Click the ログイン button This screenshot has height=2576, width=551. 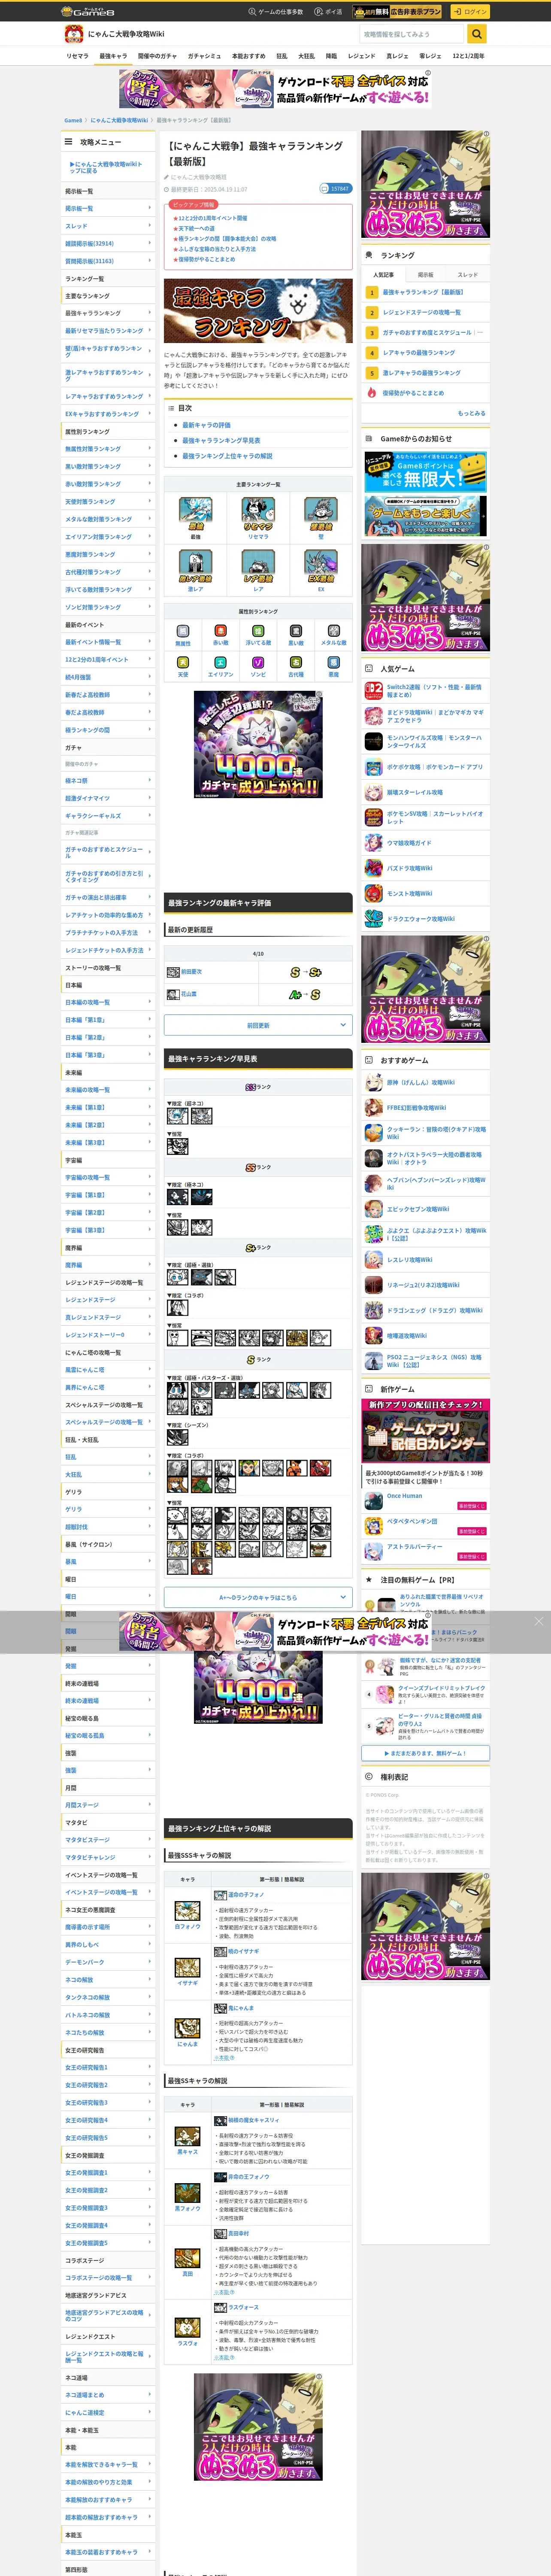pyautogui.click(x=469, y=12)
